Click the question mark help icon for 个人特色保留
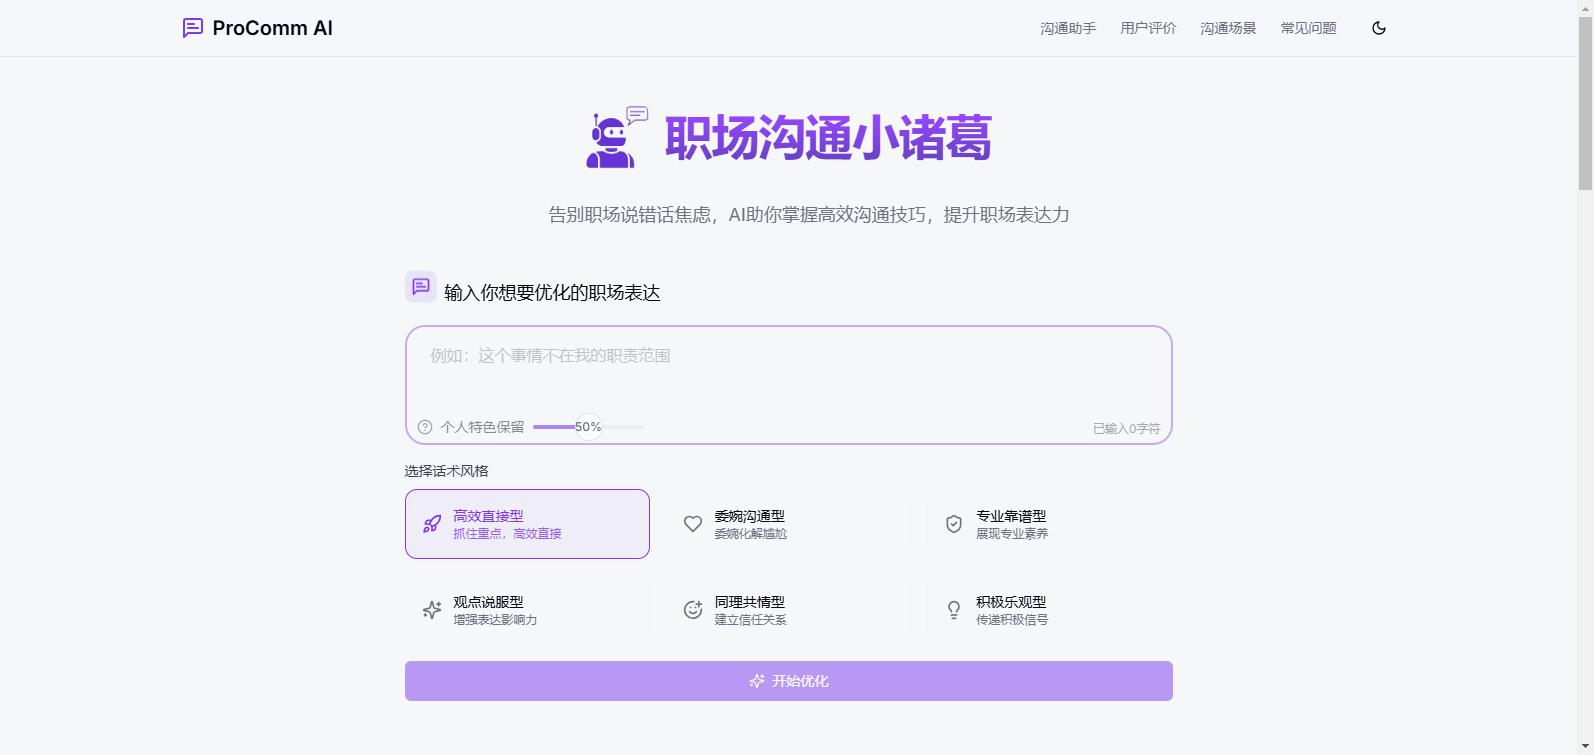Viewport: 1594px width, 755px height. coord(425,427)
